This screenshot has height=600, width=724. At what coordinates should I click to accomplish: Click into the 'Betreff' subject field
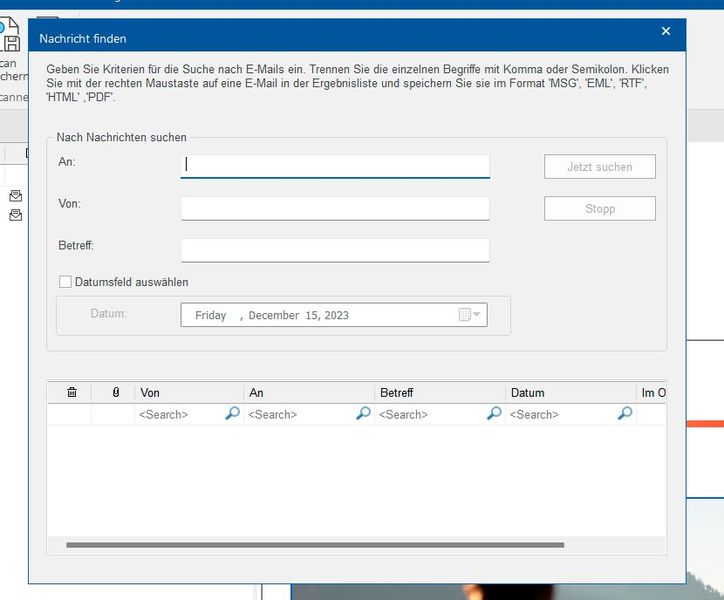[x=335, y=250]
